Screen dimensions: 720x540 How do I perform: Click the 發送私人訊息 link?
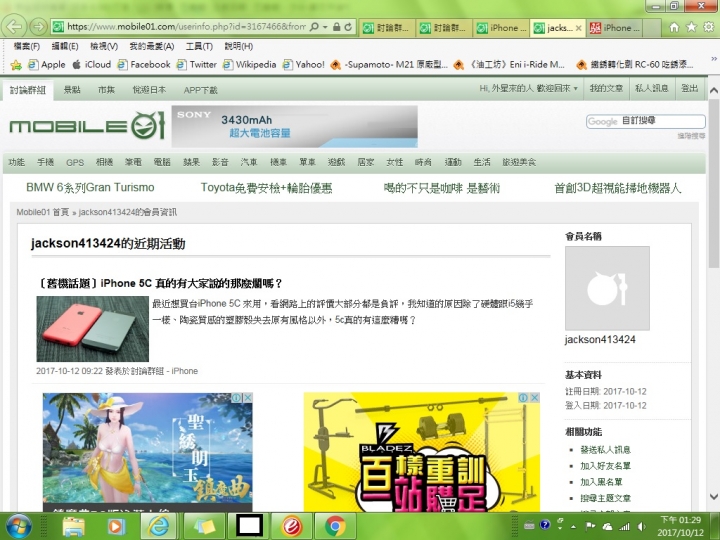(x=605, y=450)
